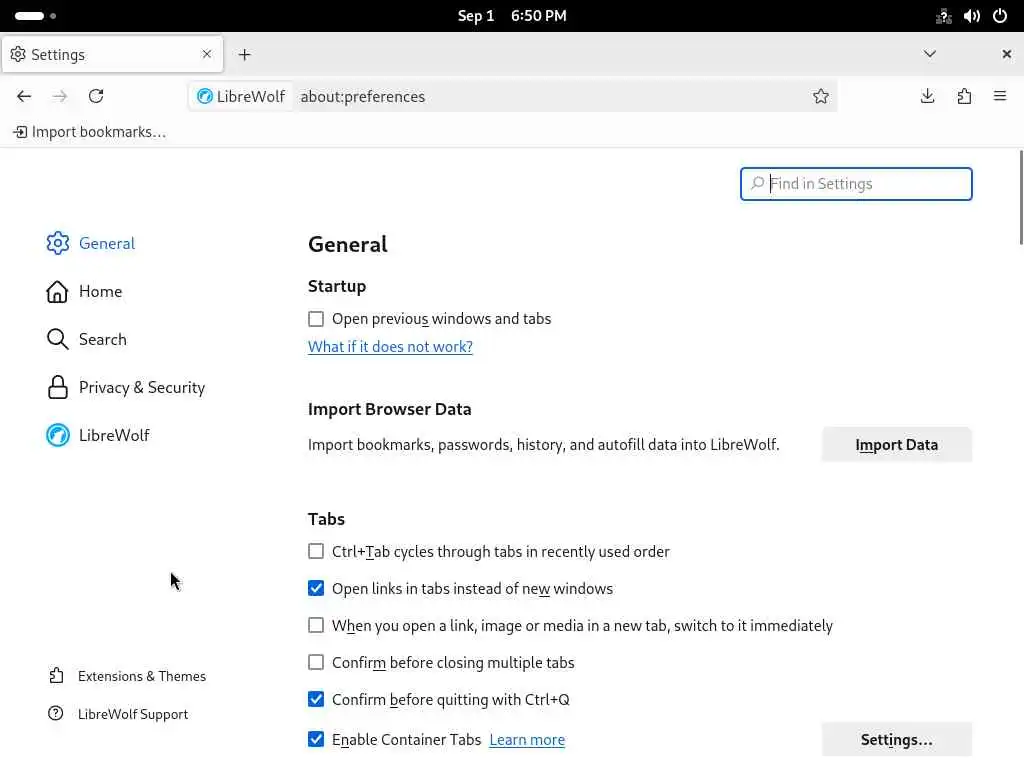This screenshot has height=768, width=1024.
Task: Disable Confirm before quitting with Ctrl+Q
Action: coord(316,699)
